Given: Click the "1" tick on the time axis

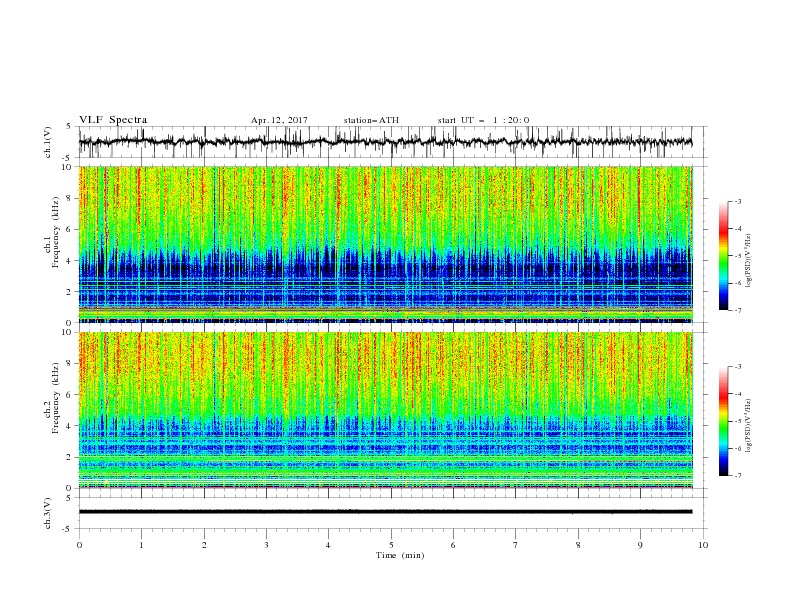Looking at the screenshot, I should pos(142,545).
